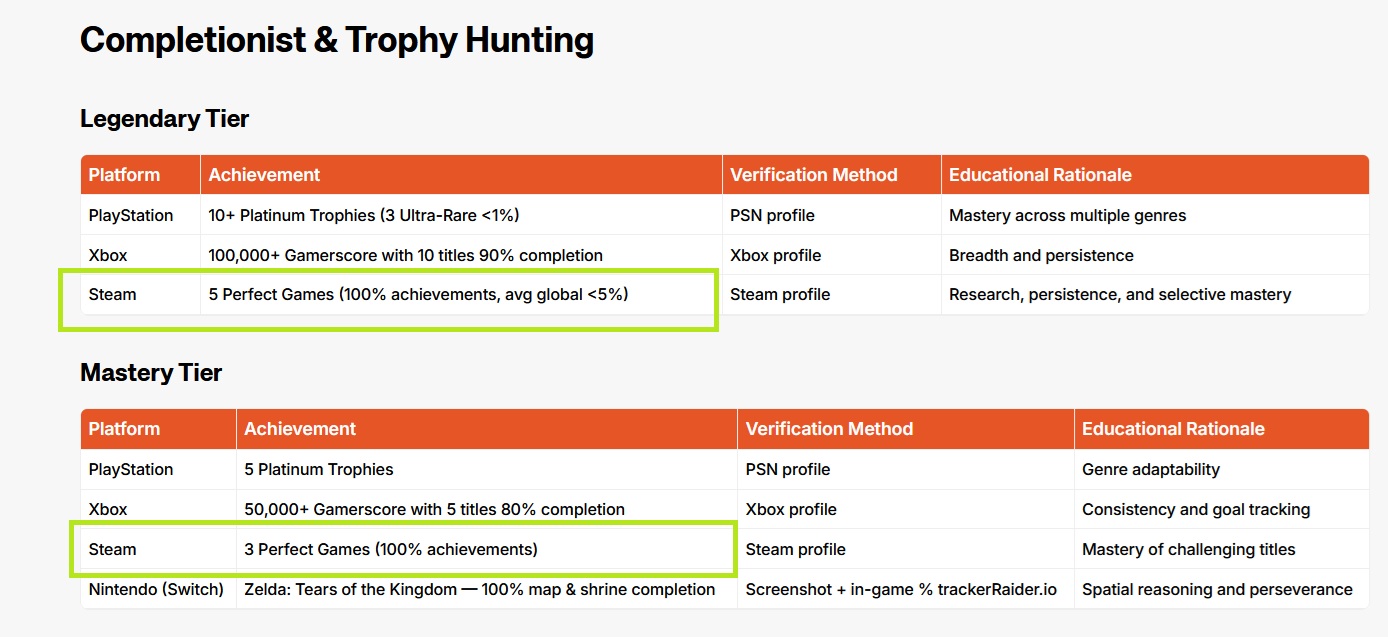Image resolution: width=1388 pixels, height=637 pixels.
Task: Select the Legendary Tier heading
Action: tap(165, 119)
